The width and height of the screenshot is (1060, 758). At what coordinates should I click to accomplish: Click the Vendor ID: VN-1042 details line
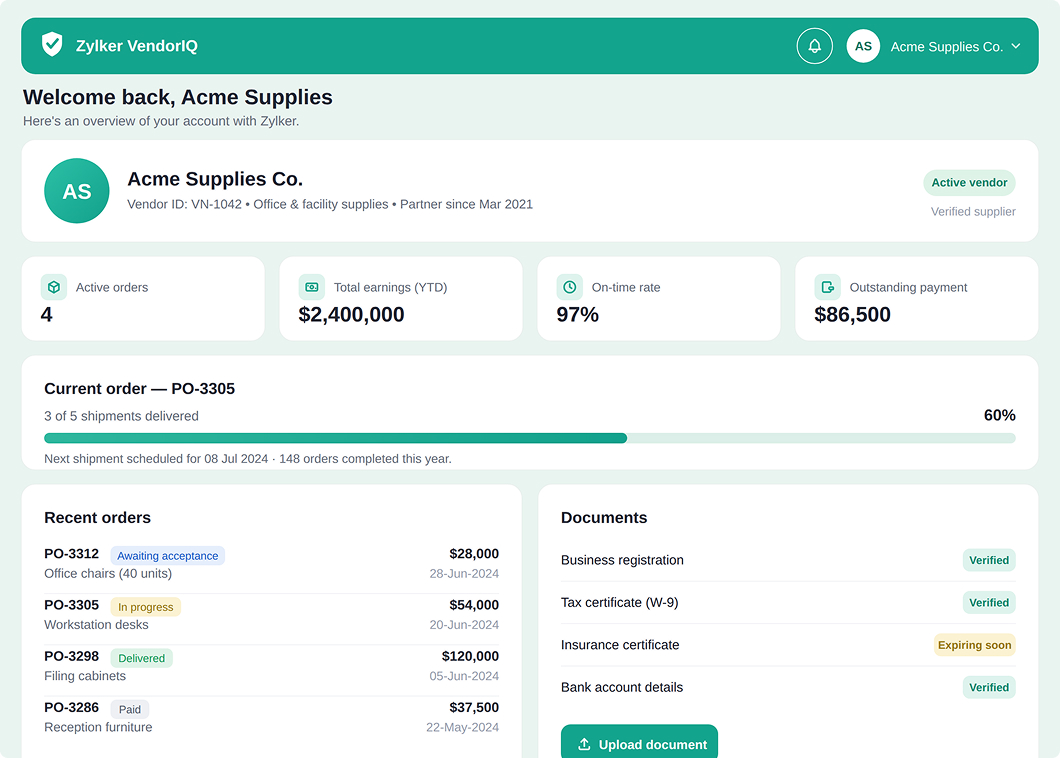coord(330,204)
